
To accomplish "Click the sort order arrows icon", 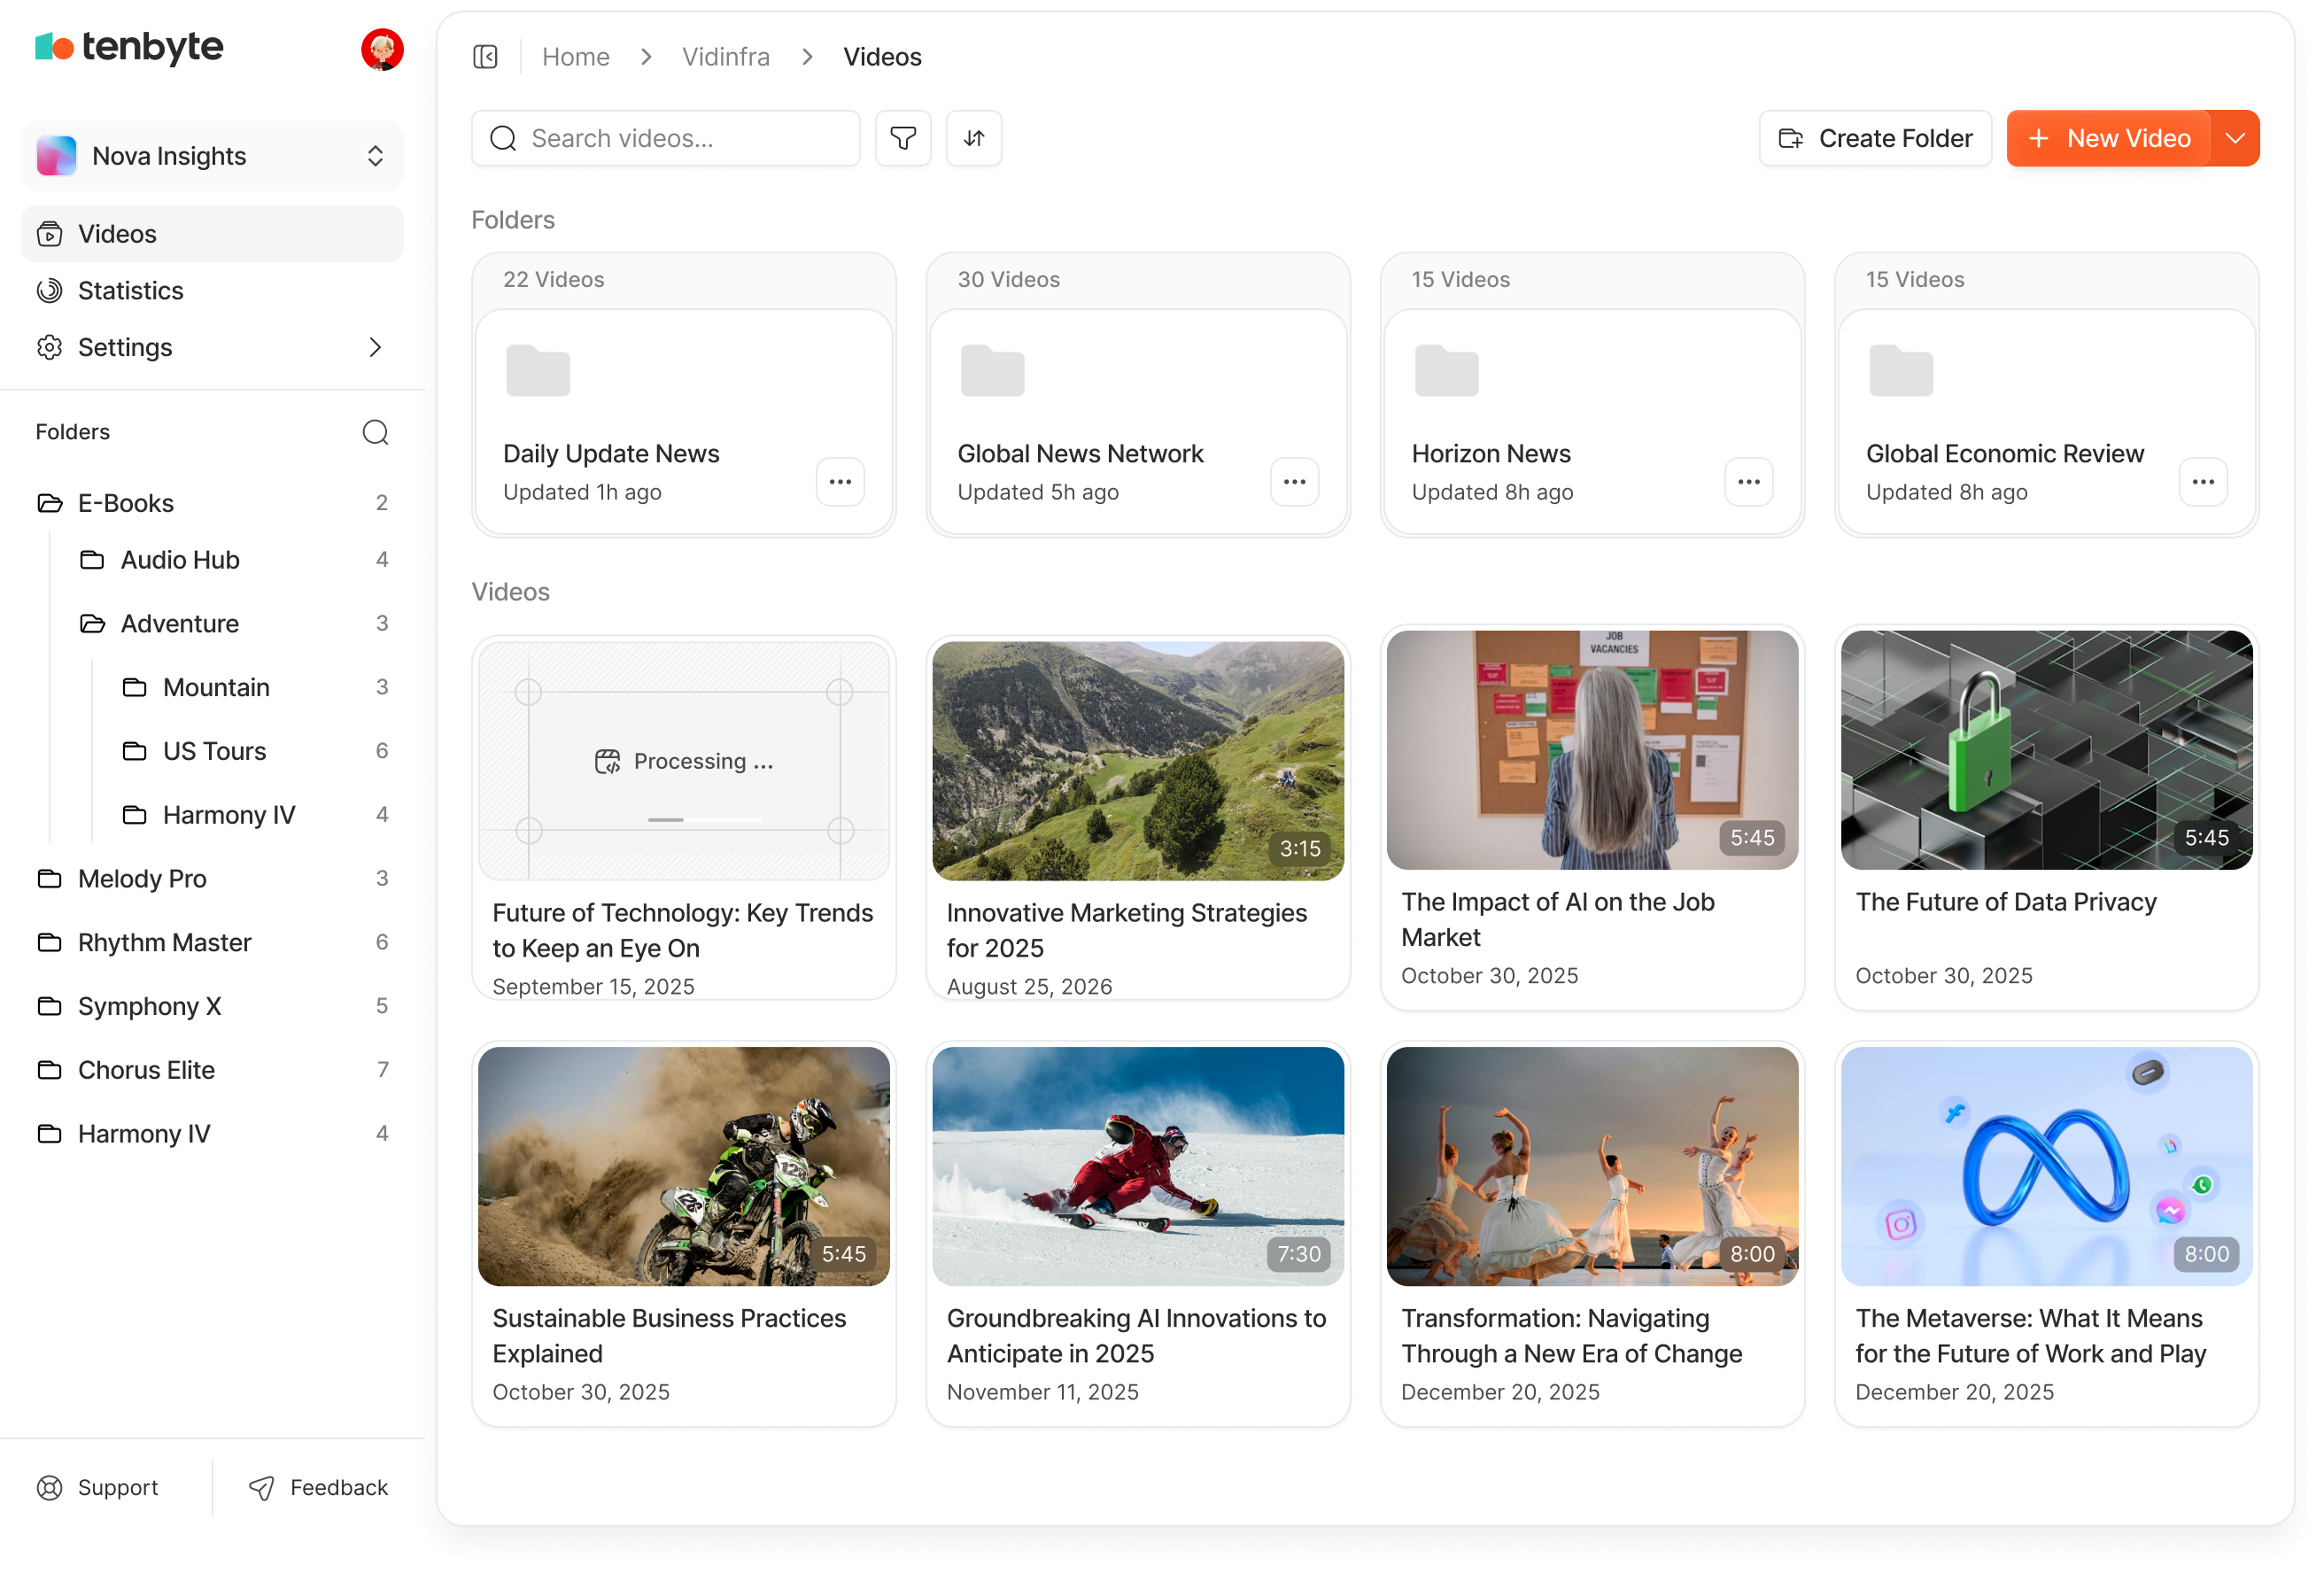I will click(x=973, y=138).
